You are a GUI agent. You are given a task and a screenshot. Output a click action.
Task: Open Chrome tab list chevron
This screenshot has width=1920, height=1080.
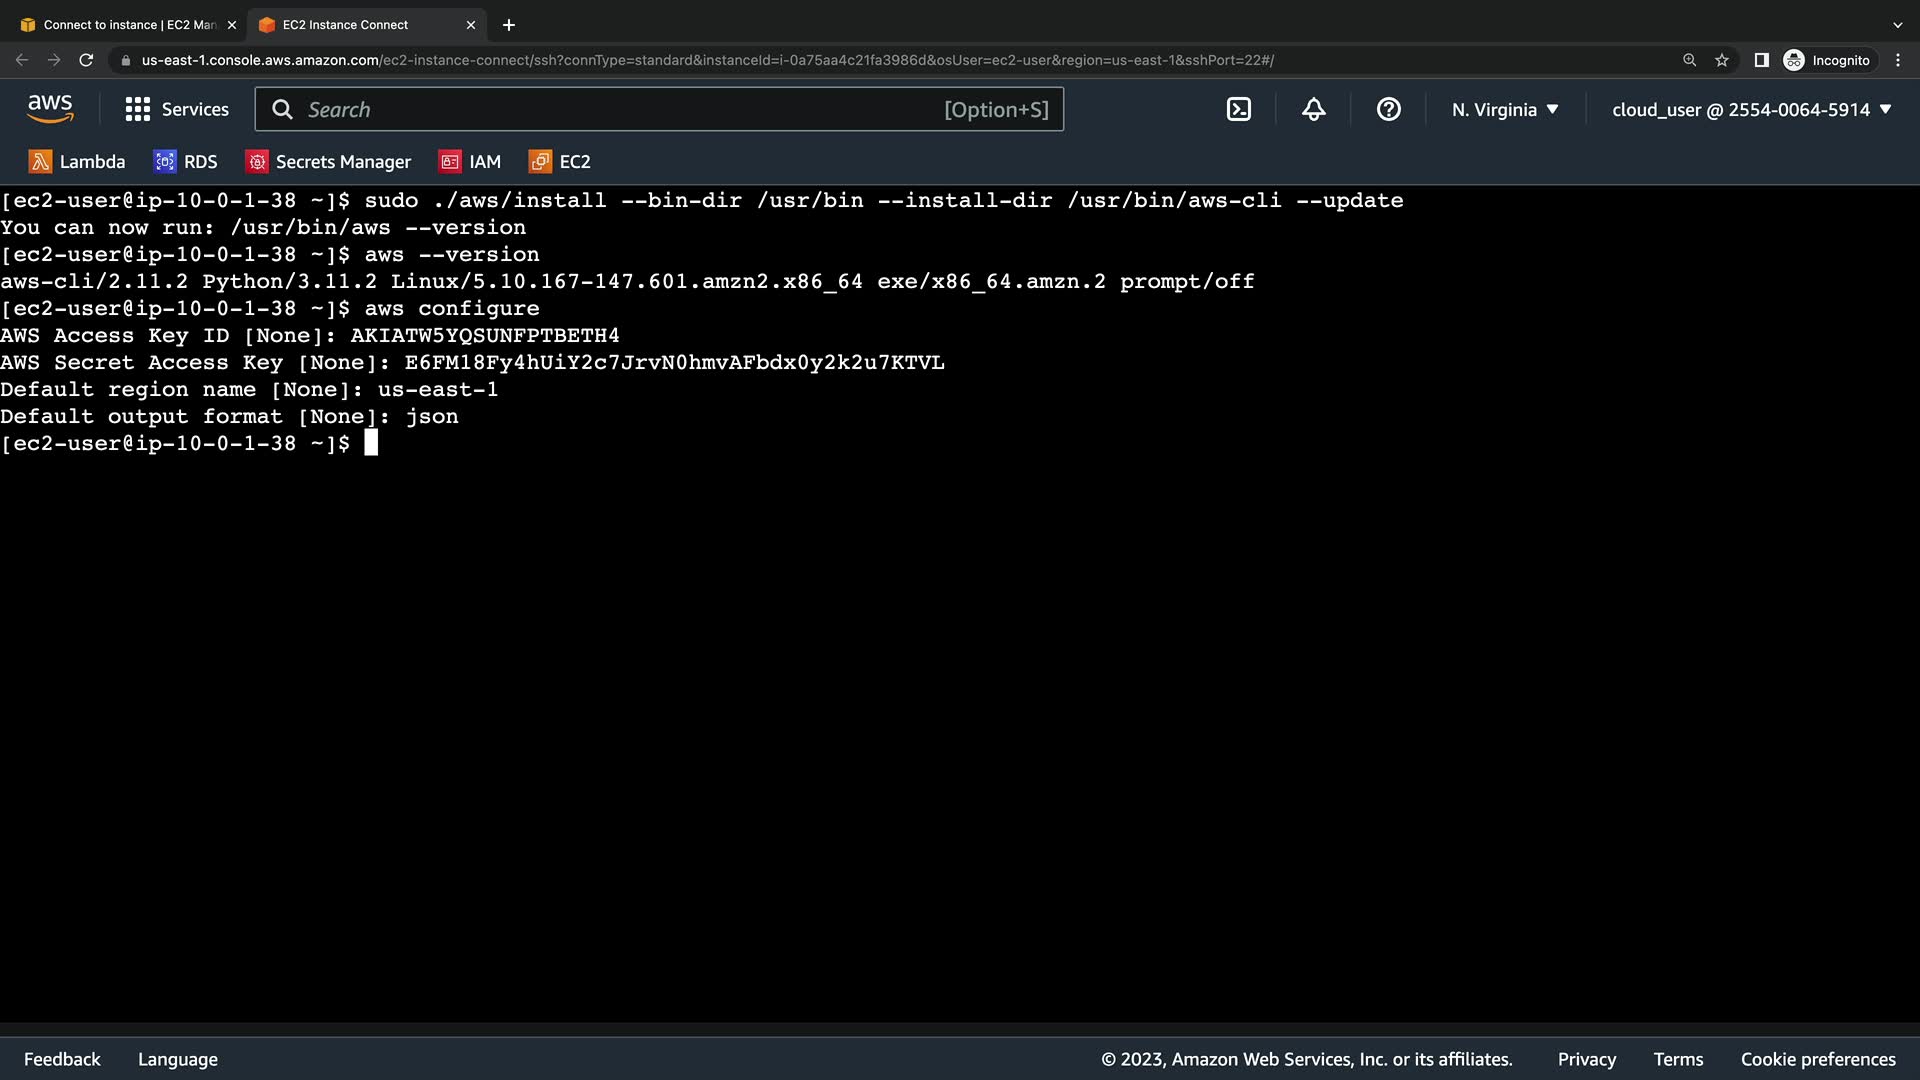pyautogui.click(x=1897, y=25)
